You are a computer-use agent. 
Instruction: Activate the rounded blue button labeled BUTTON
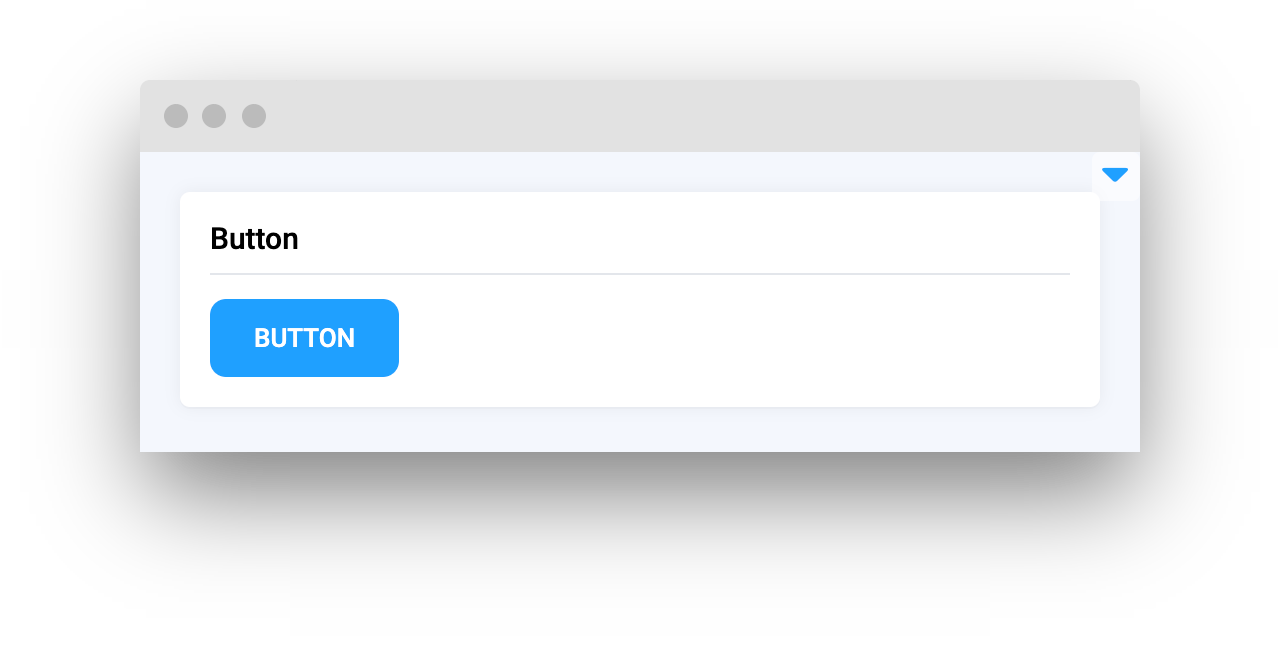[304, 338]
